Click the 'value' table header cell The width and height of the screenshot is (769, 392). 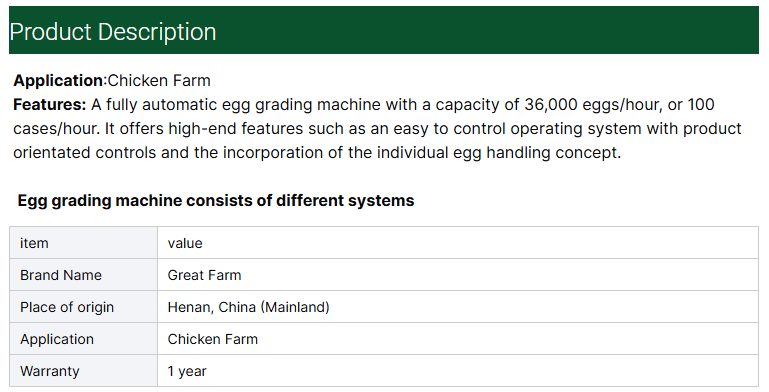pyautogui.click(x=458, y=243)
